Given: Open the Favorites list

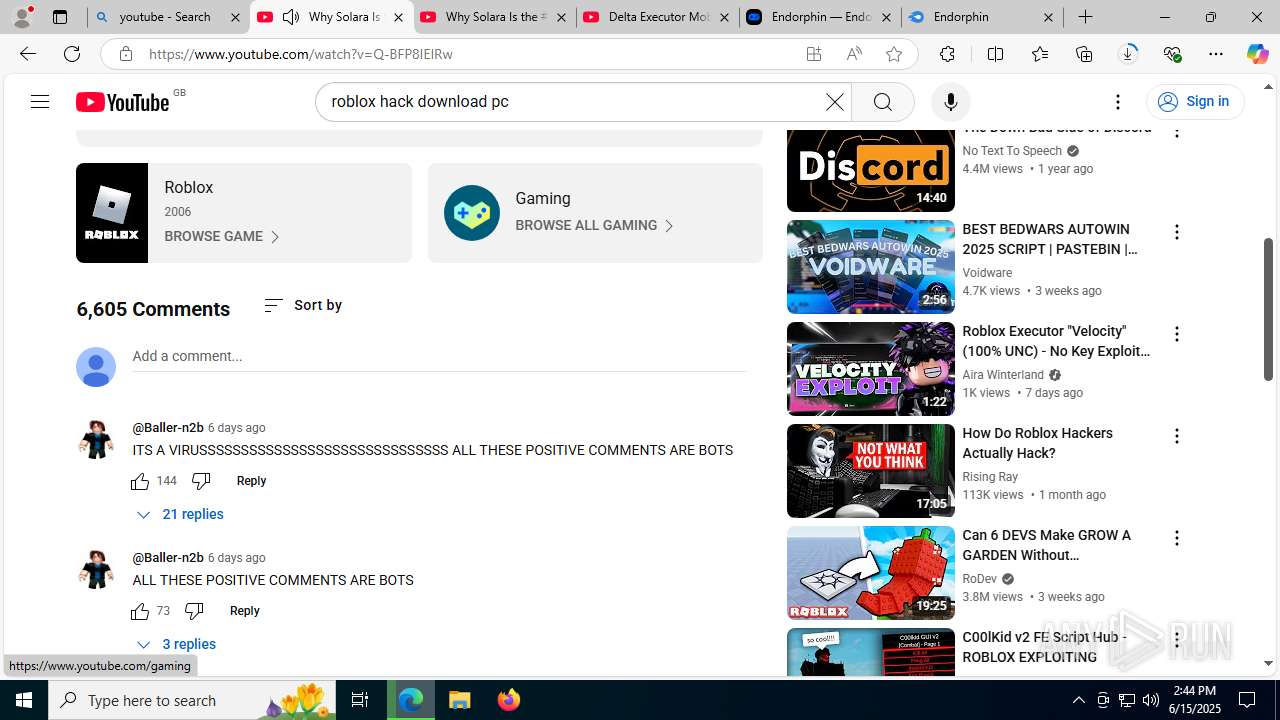Looking at the screenshot, I should (x=1040, y=54).
